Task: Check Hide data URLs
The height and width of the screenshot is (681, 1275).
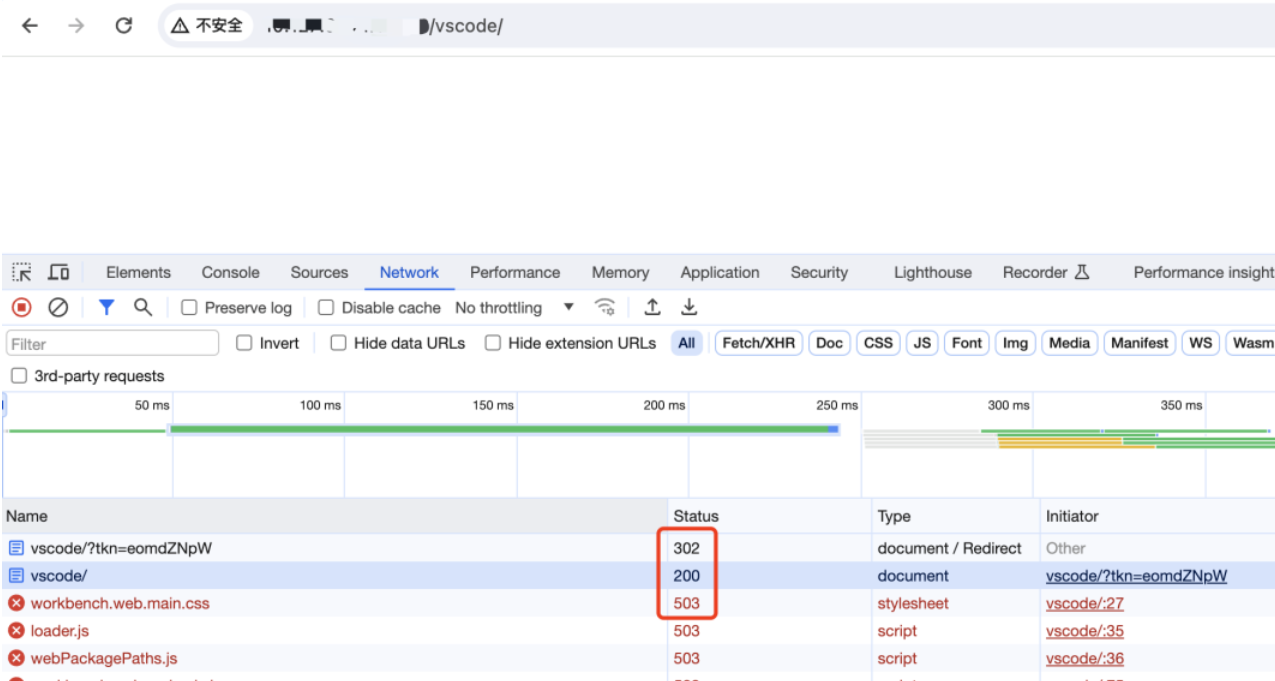Action: (x=338, y=343)
